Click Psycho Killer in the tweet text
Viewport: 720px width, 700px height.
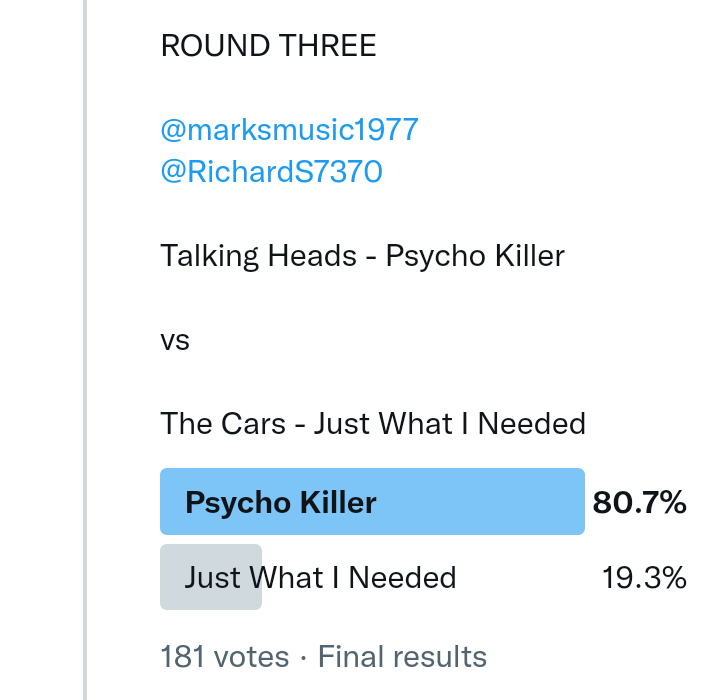tap(475, 256)
